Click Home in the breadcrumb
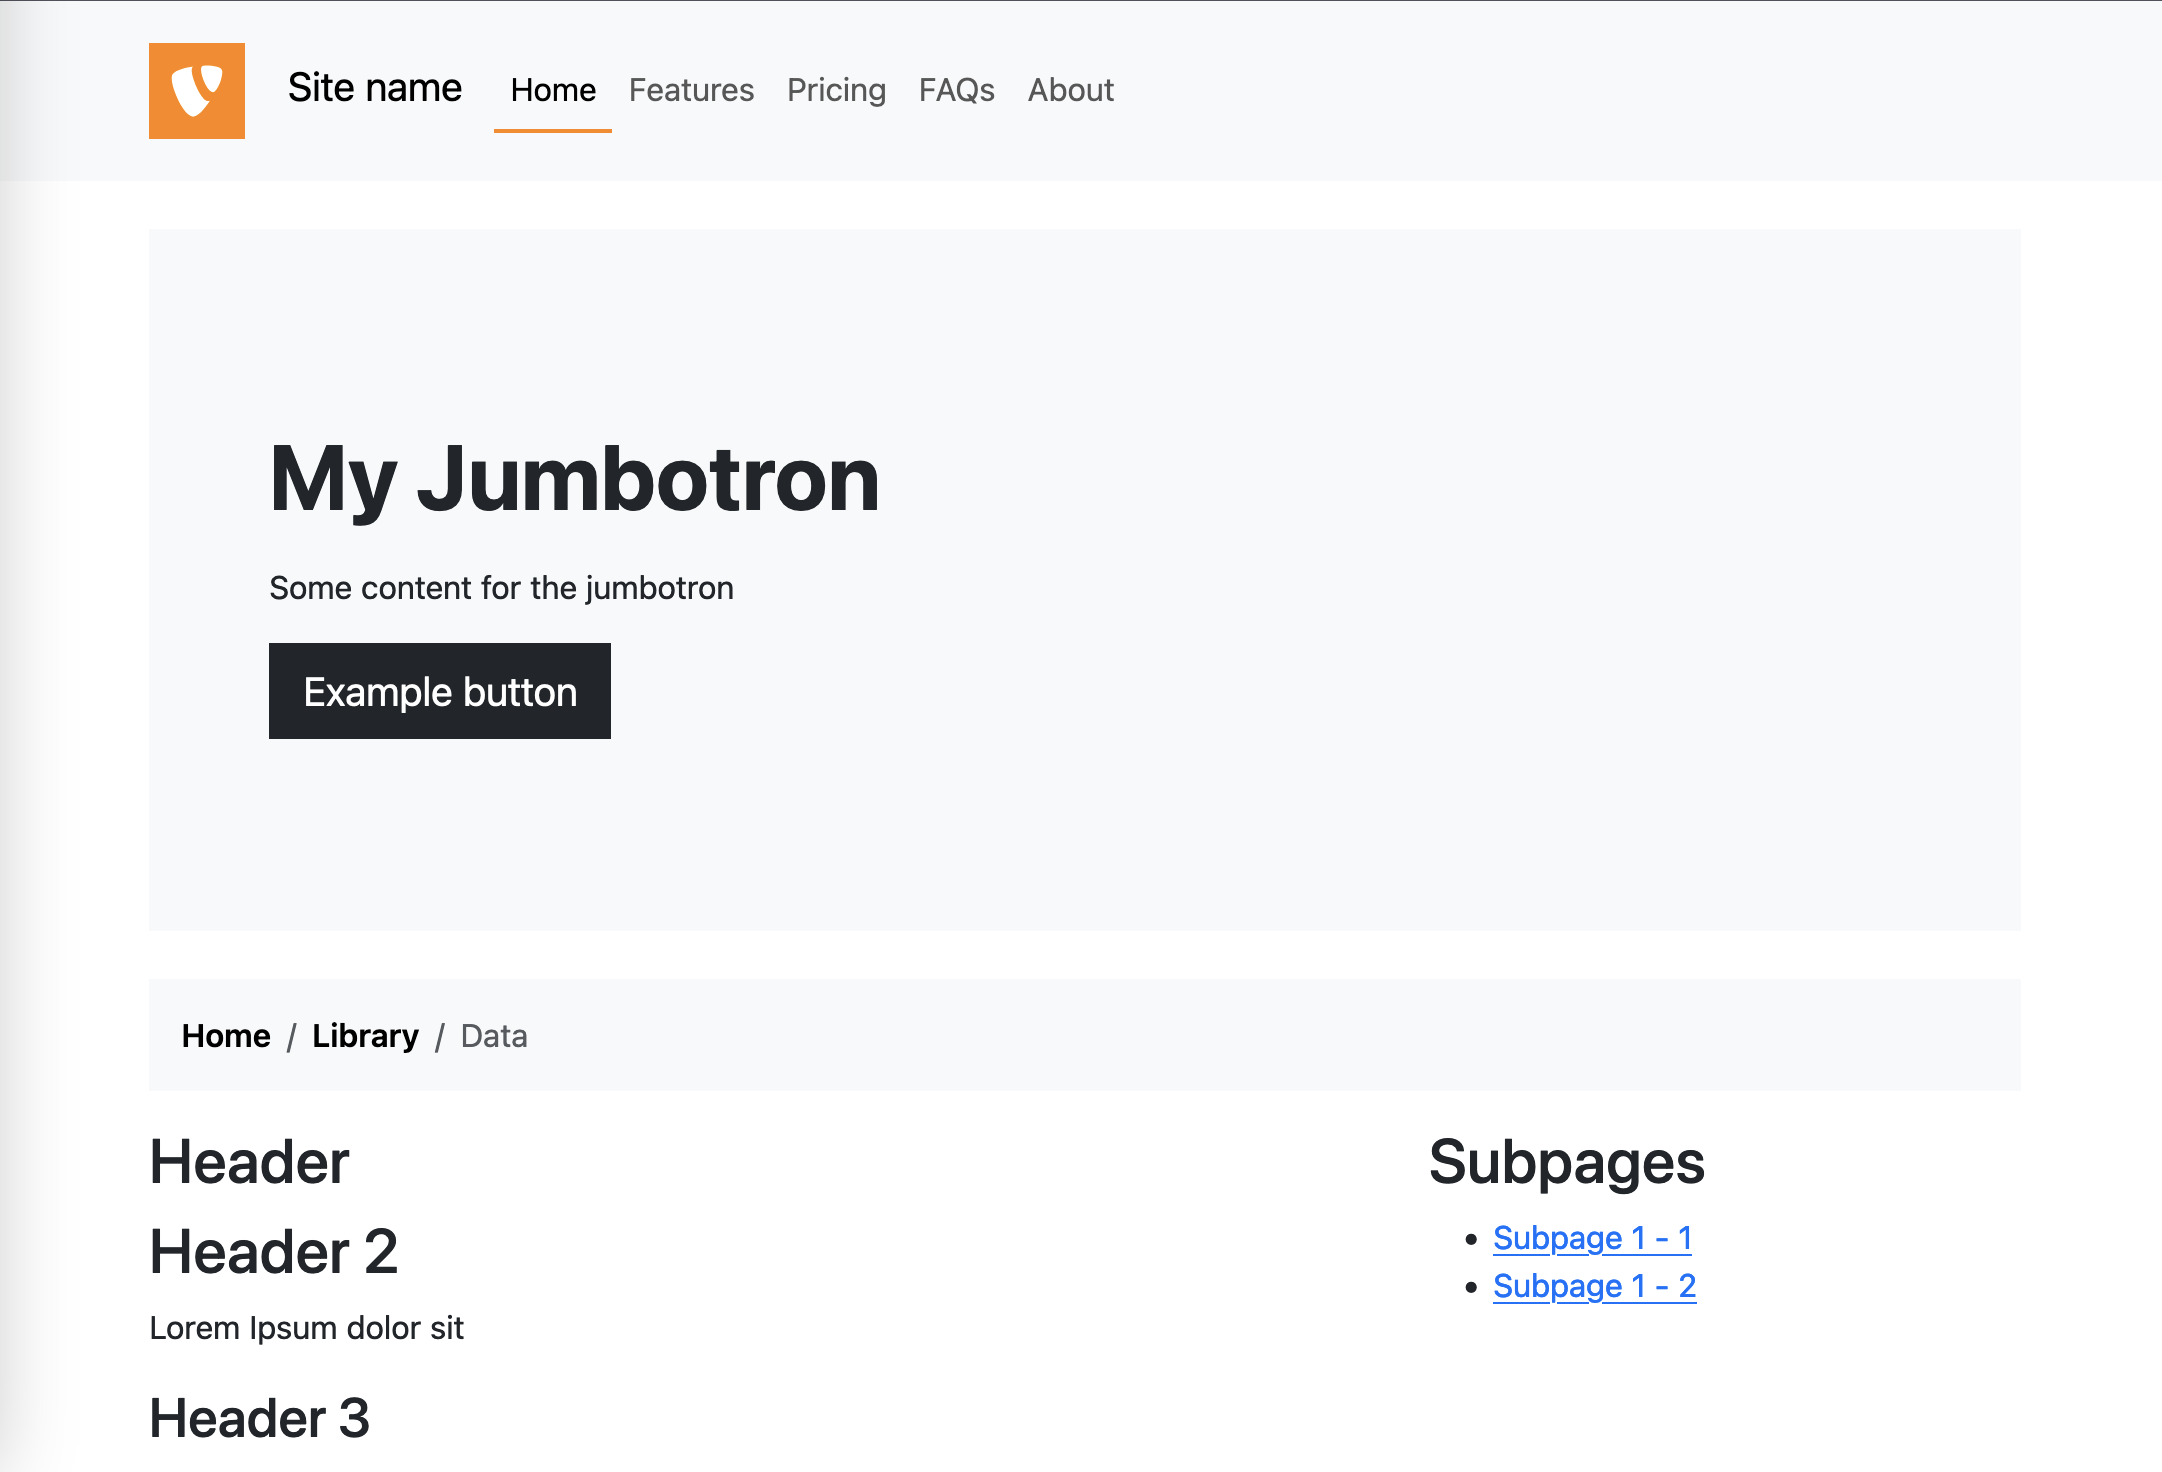2162x1472 pixels. [x=226, y=1036]
